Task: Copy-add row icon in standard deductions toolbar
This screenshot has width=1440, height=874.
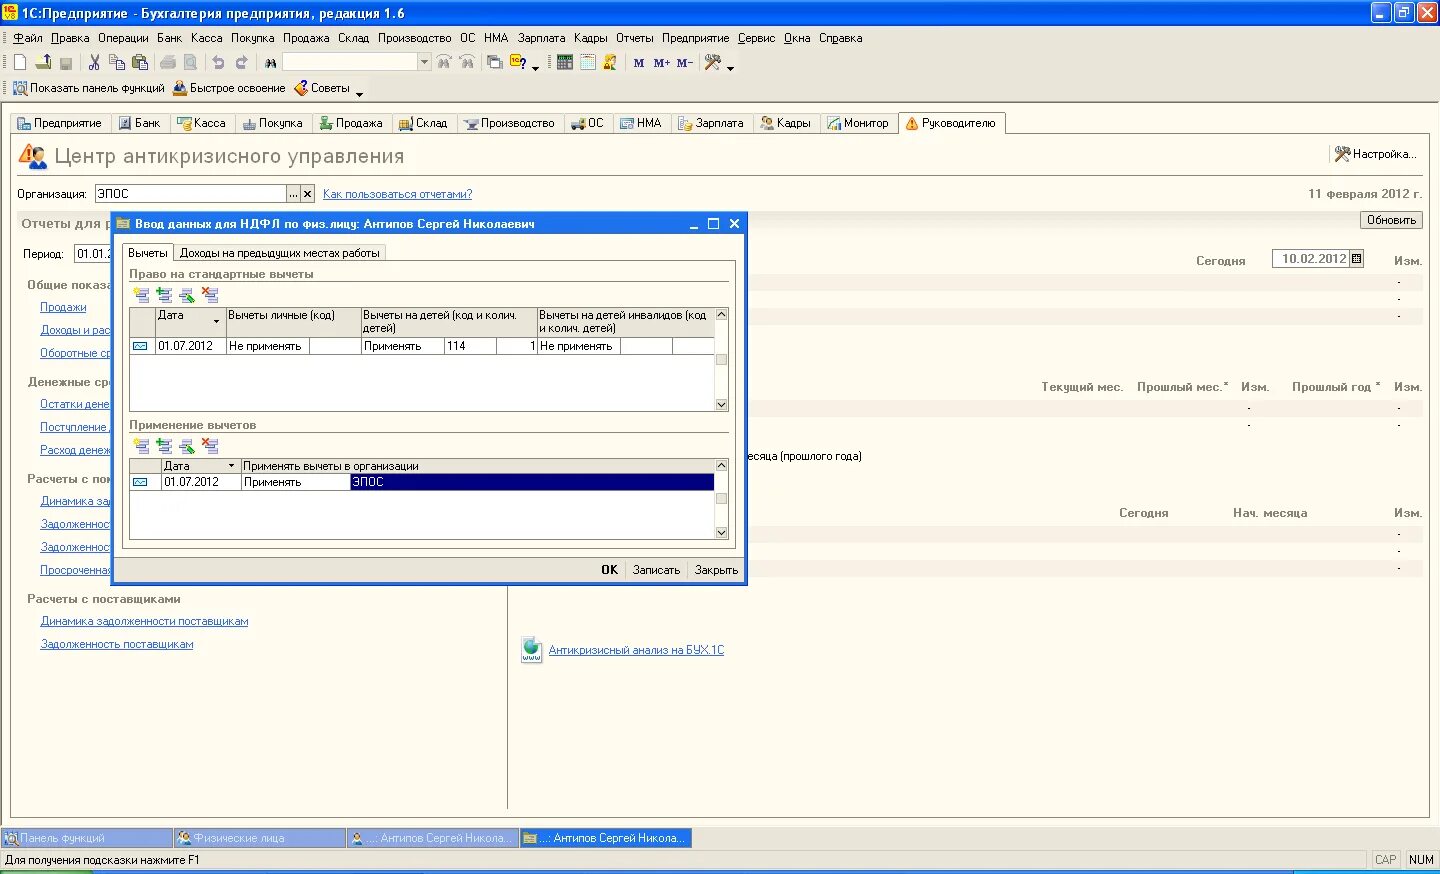Action: (x=164, y=295)
